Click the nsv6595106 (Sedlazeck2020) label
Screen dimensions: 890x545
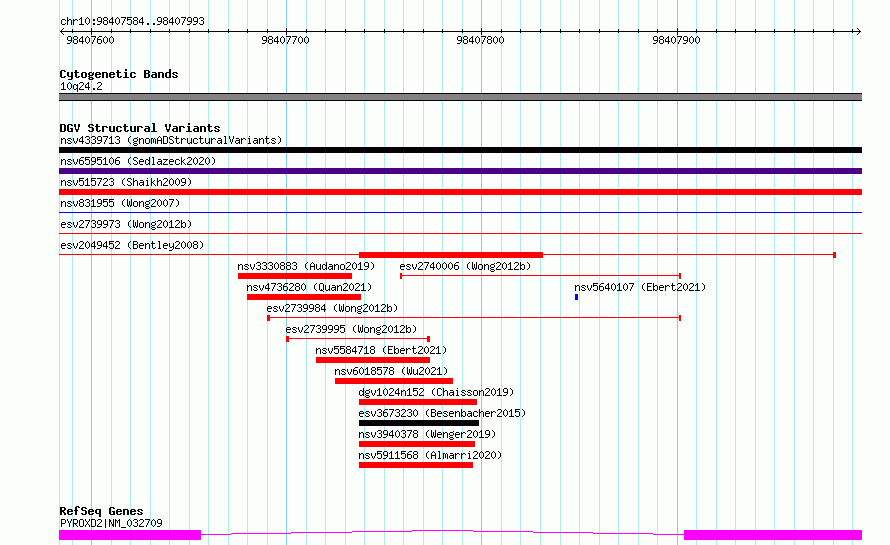tap(138, 161)
